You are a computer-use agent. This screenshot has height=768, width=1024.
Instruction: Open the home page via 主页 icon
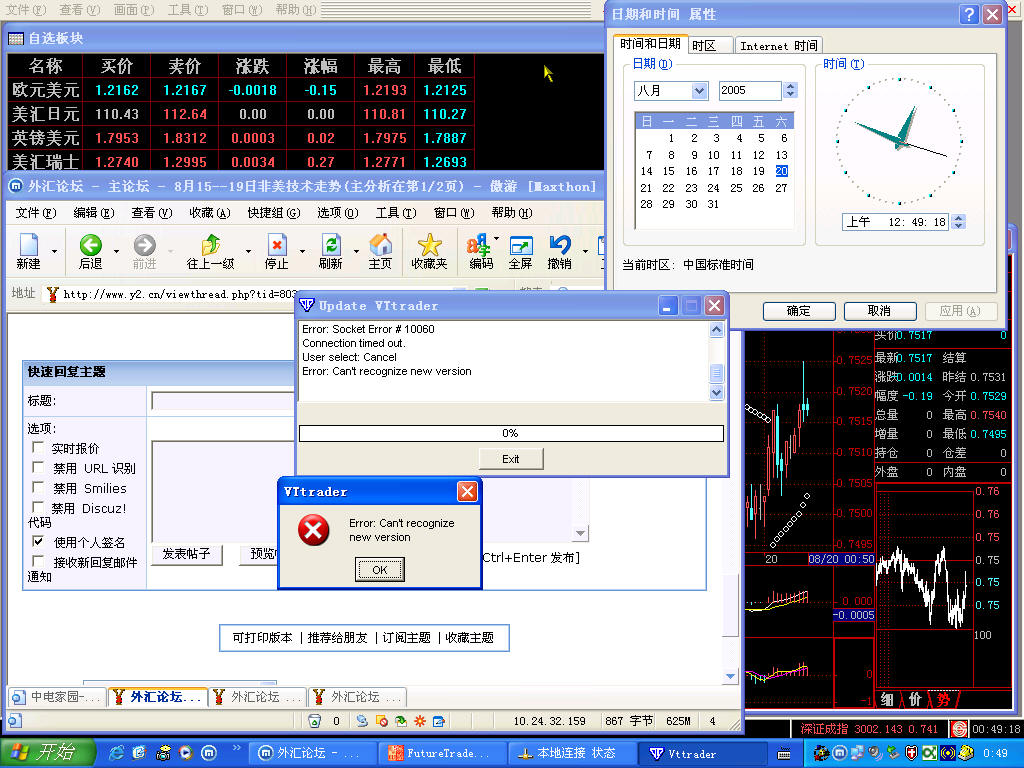[x=380, y=245]
